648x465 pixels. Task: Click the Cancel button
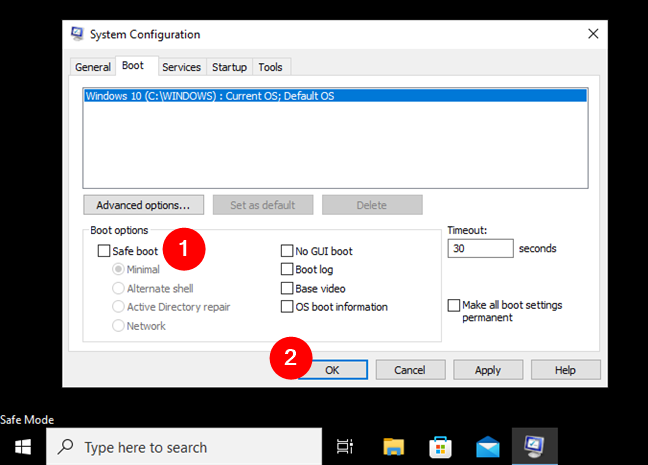[x=410, y=370]
